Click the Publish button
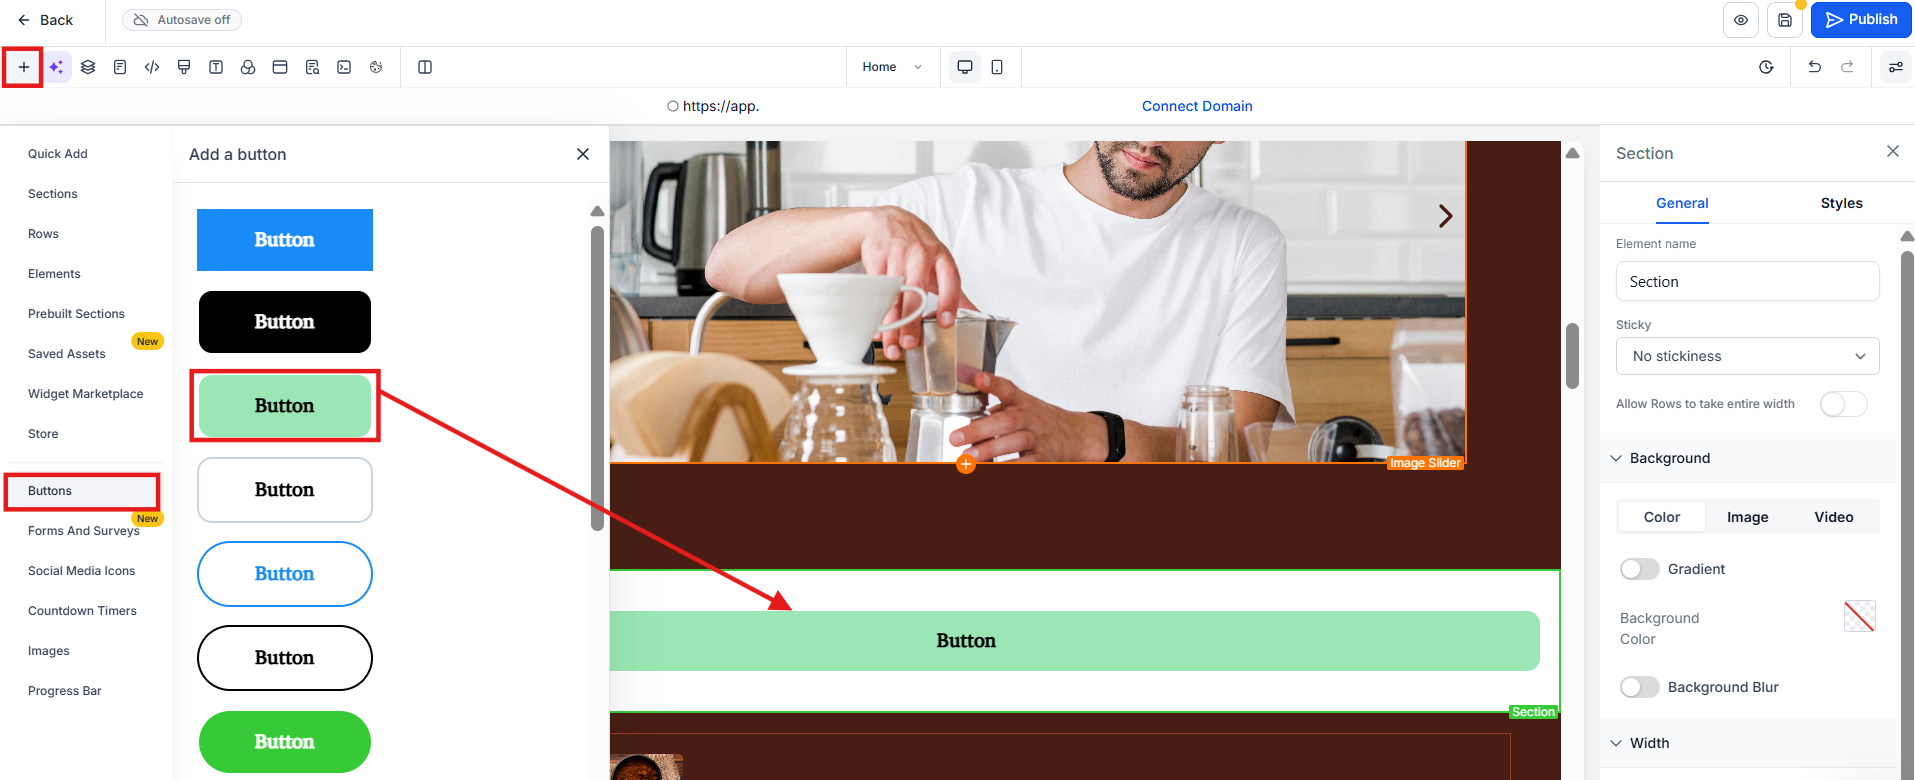The width and height of the screenshot is (1915, 780). 1860,20
